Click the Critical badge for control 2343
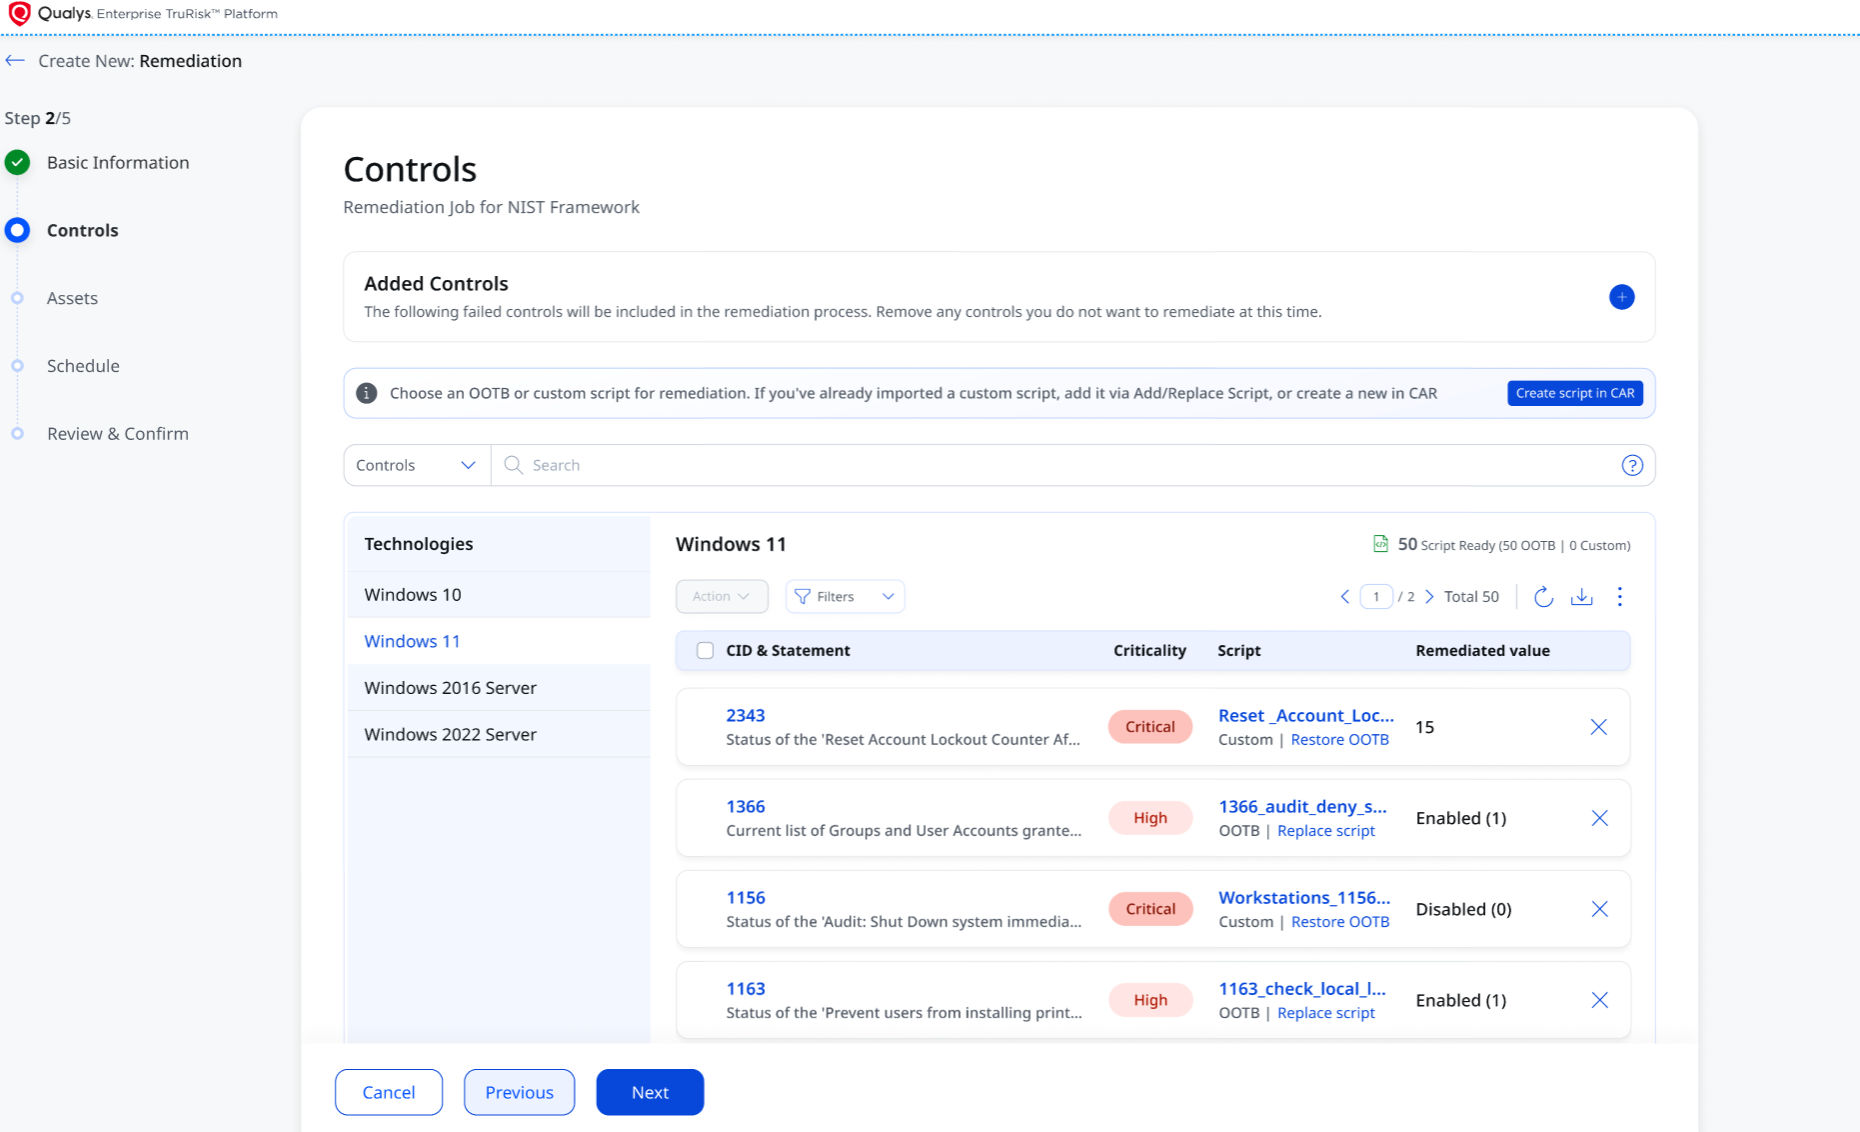The width and height of the screenshot is (1860, 1132). click(x=1150, y=727)
